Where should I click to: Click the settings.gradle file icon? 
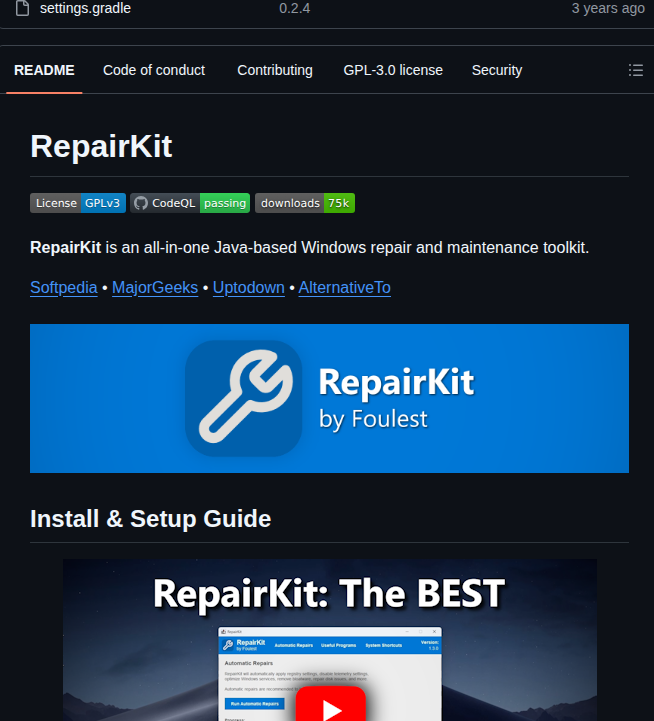click(x=23, y=8)
